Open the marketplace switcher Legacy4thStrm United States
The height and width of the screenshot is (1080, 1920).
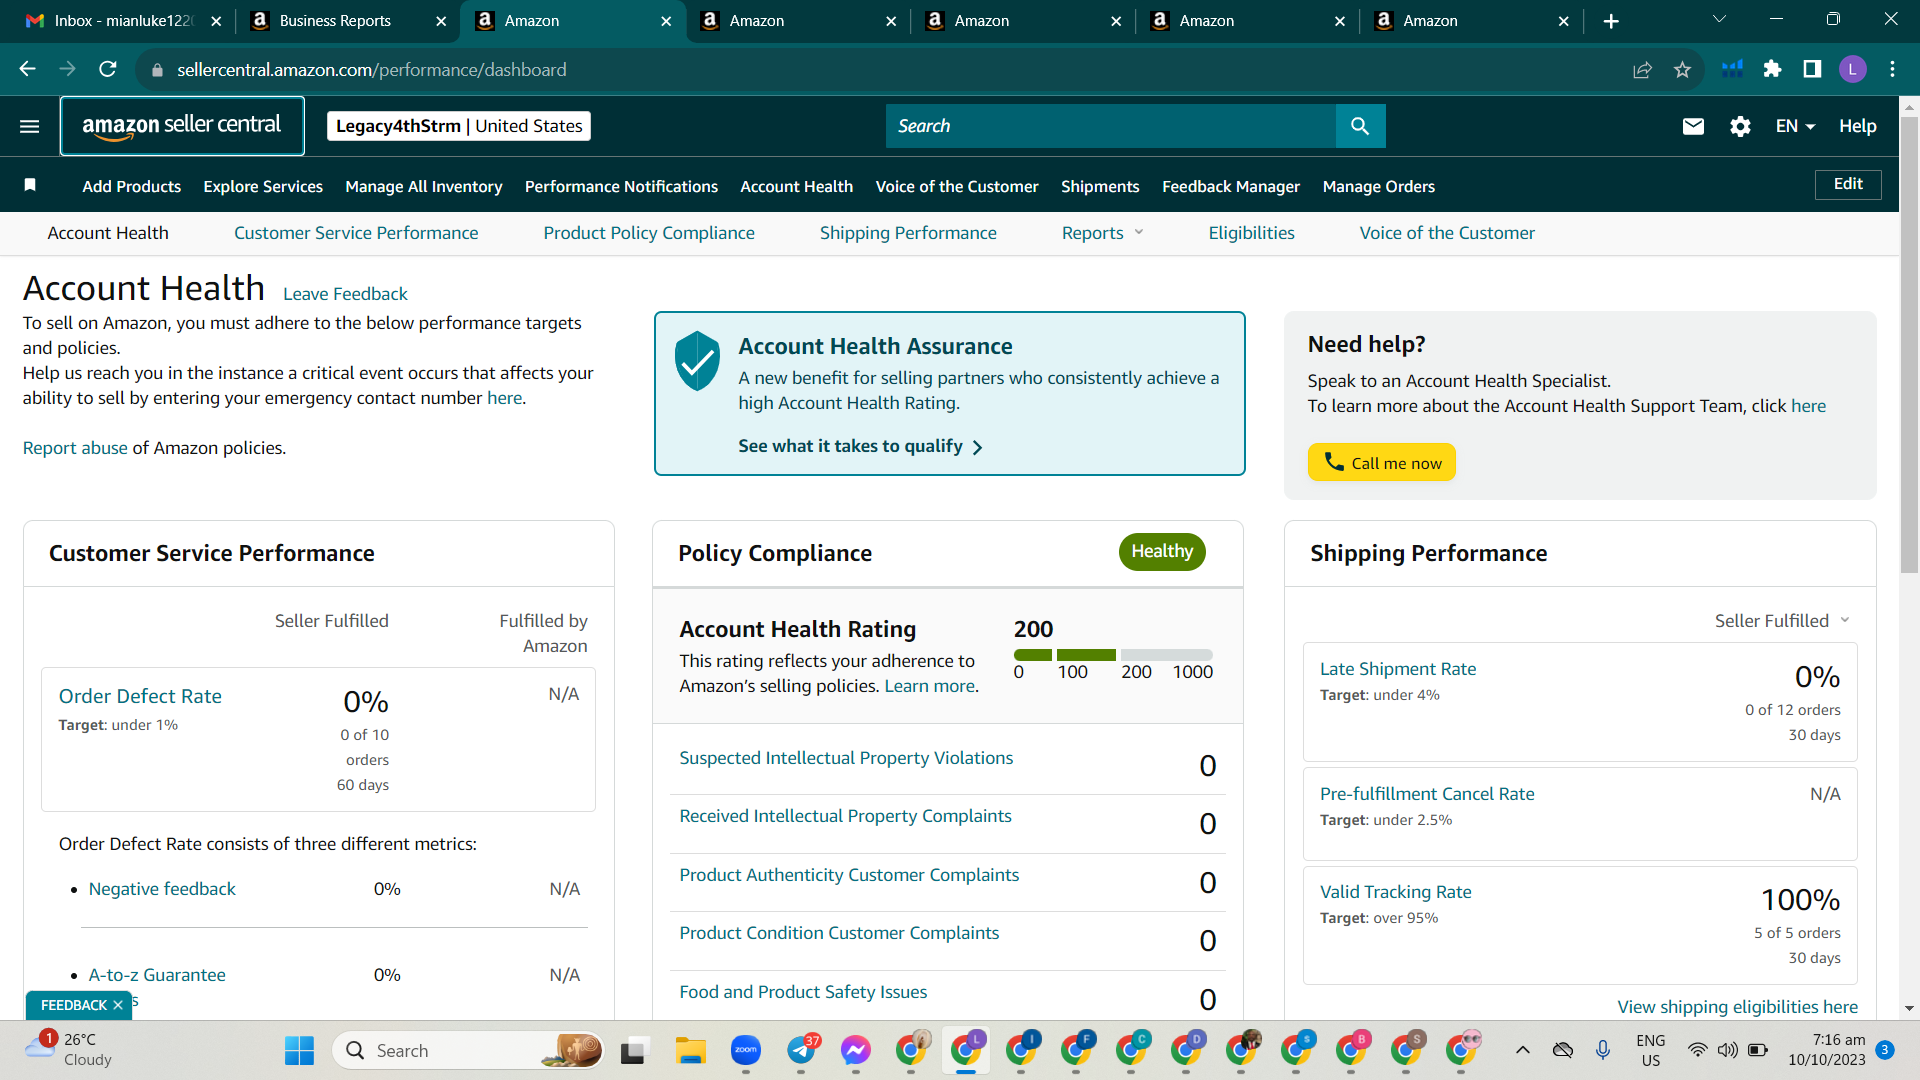459,126
